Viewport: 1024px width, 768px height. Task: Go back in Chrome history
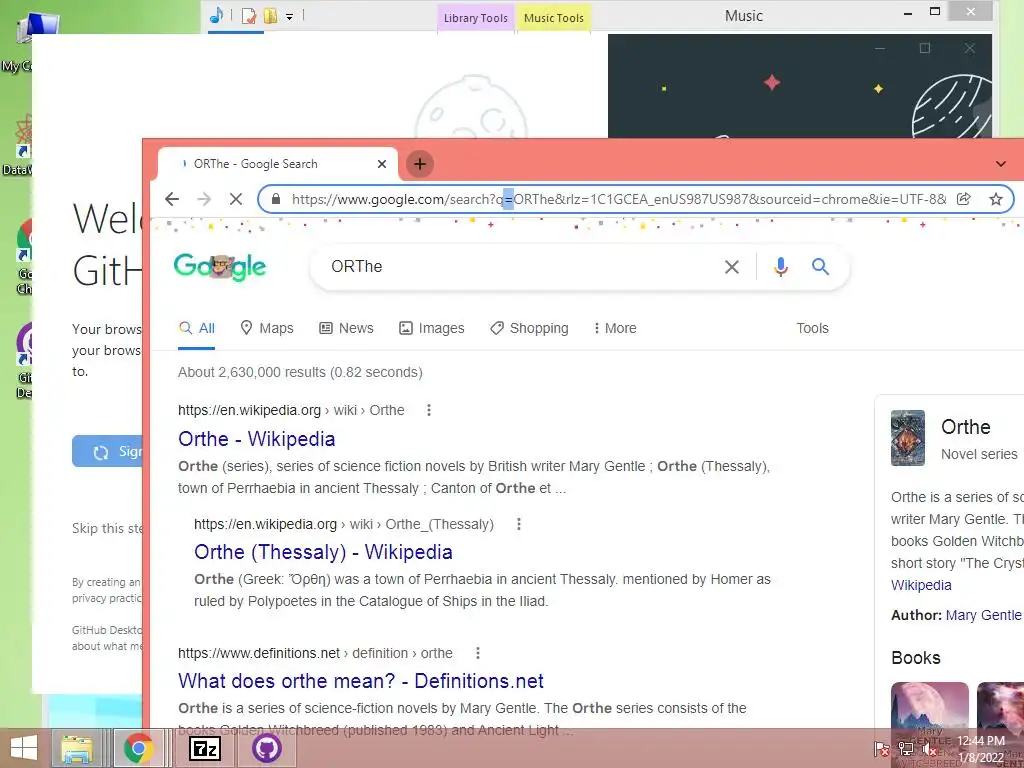click(x=172, y=199)
